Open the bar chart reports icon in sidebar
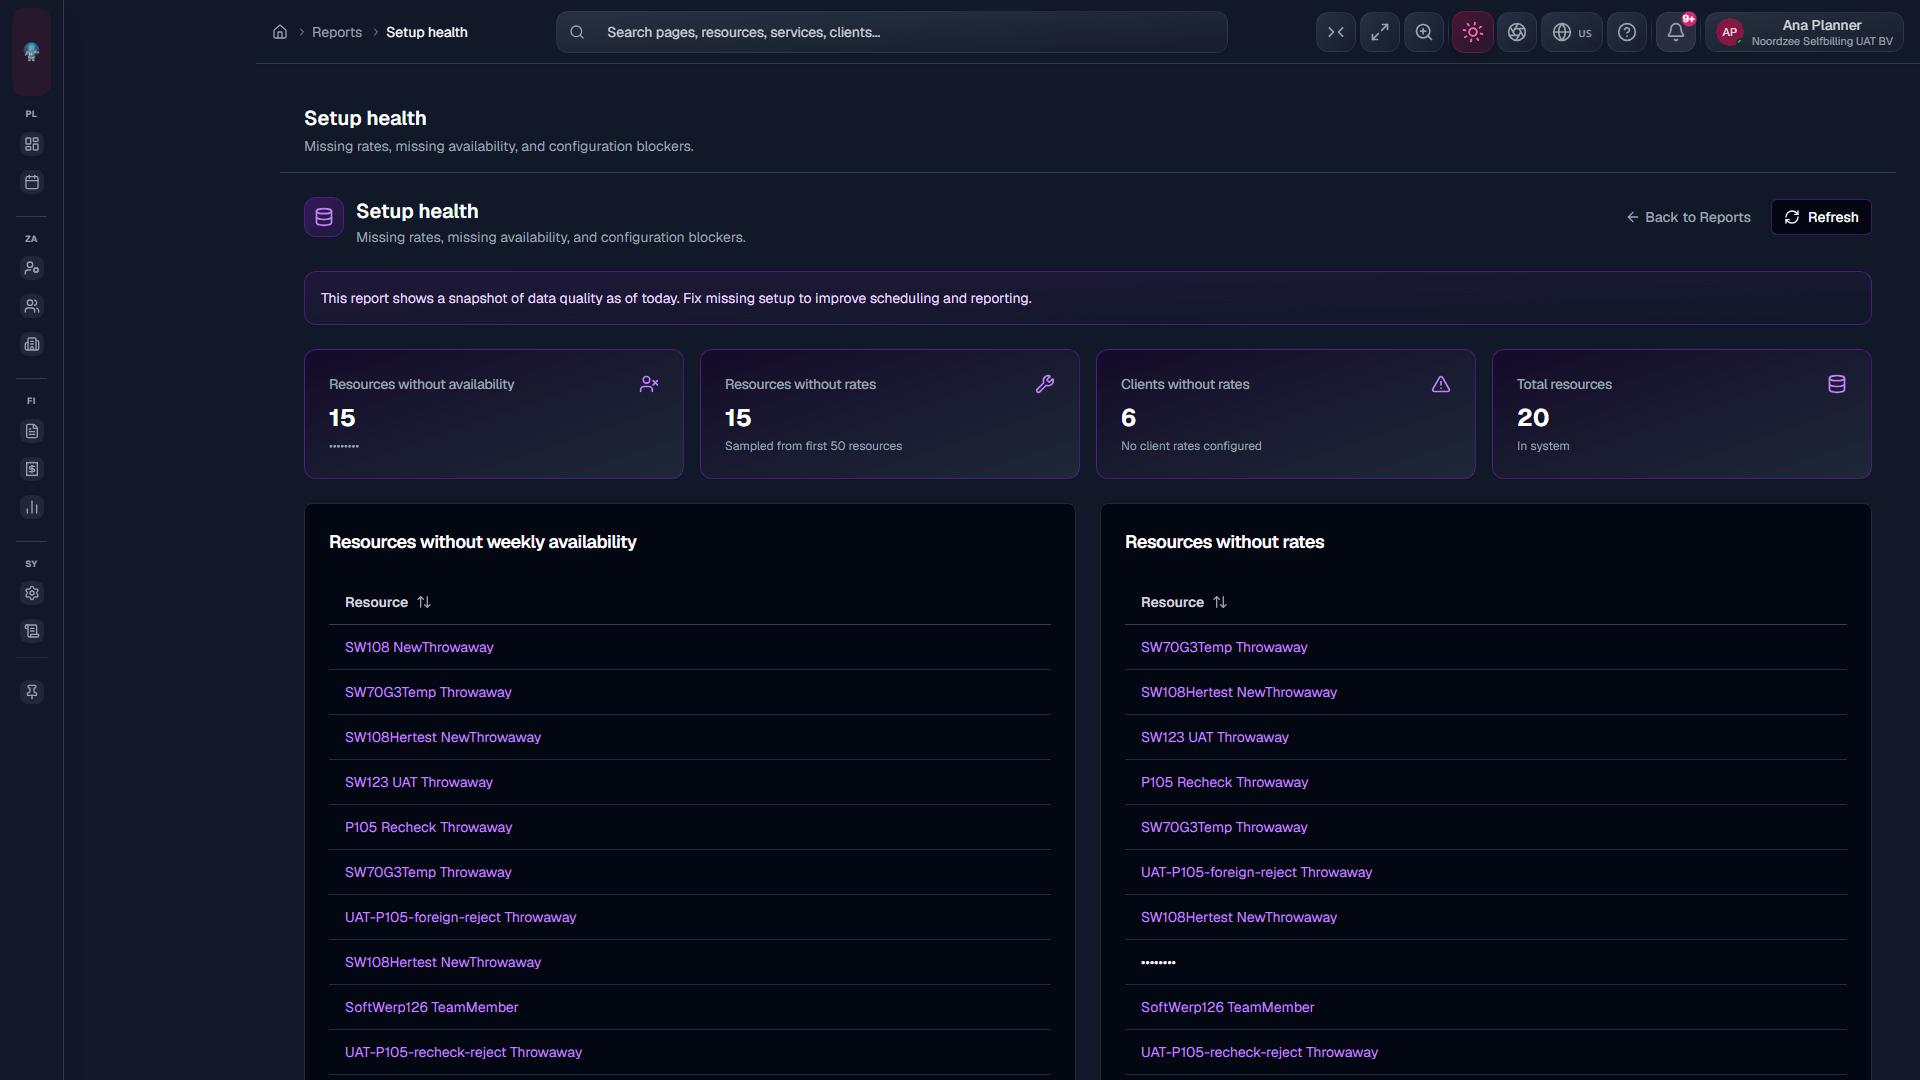Screen dimensions: 1920x1080 (32, 507)
